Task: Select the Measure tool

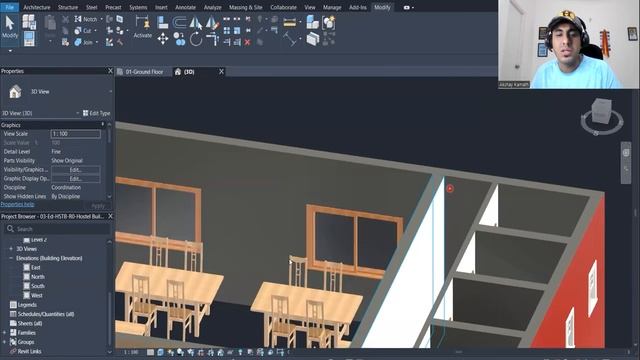Action: (x=289, y=22)
